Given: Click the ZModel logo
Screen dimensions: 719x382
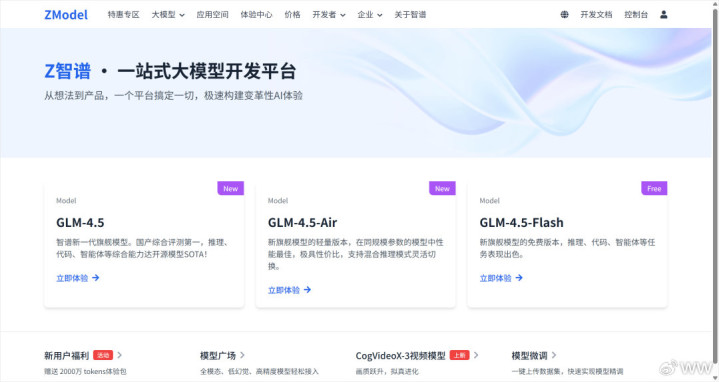Looking at the screenshot, I should pos(66,15).
